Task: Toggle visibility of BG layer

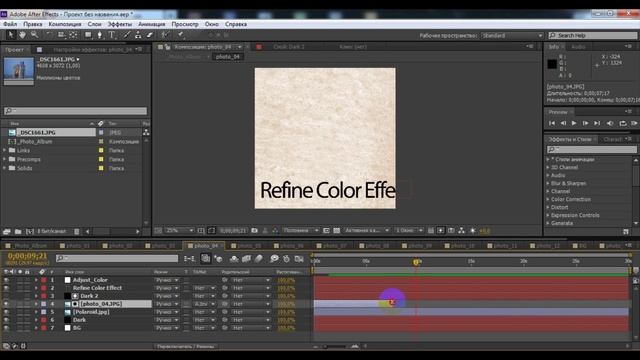Action: click(6, 328)
